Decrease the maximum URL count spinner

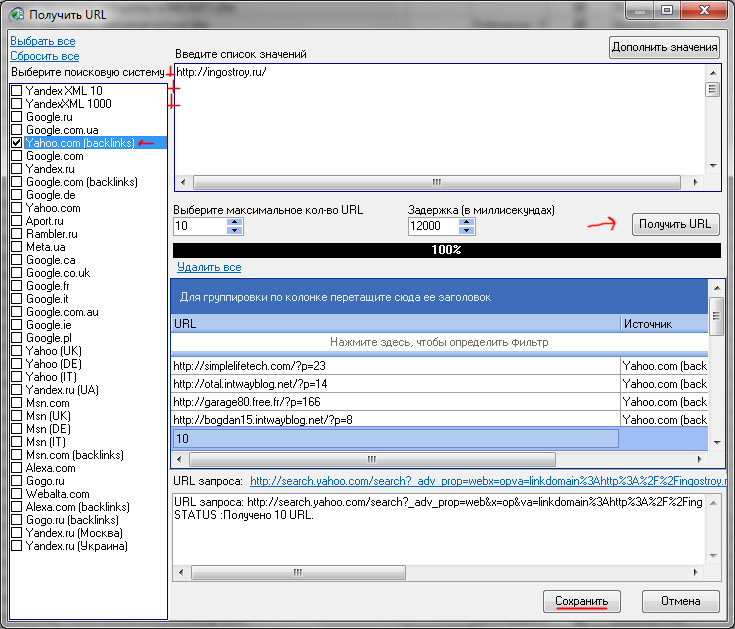[234, 230]
